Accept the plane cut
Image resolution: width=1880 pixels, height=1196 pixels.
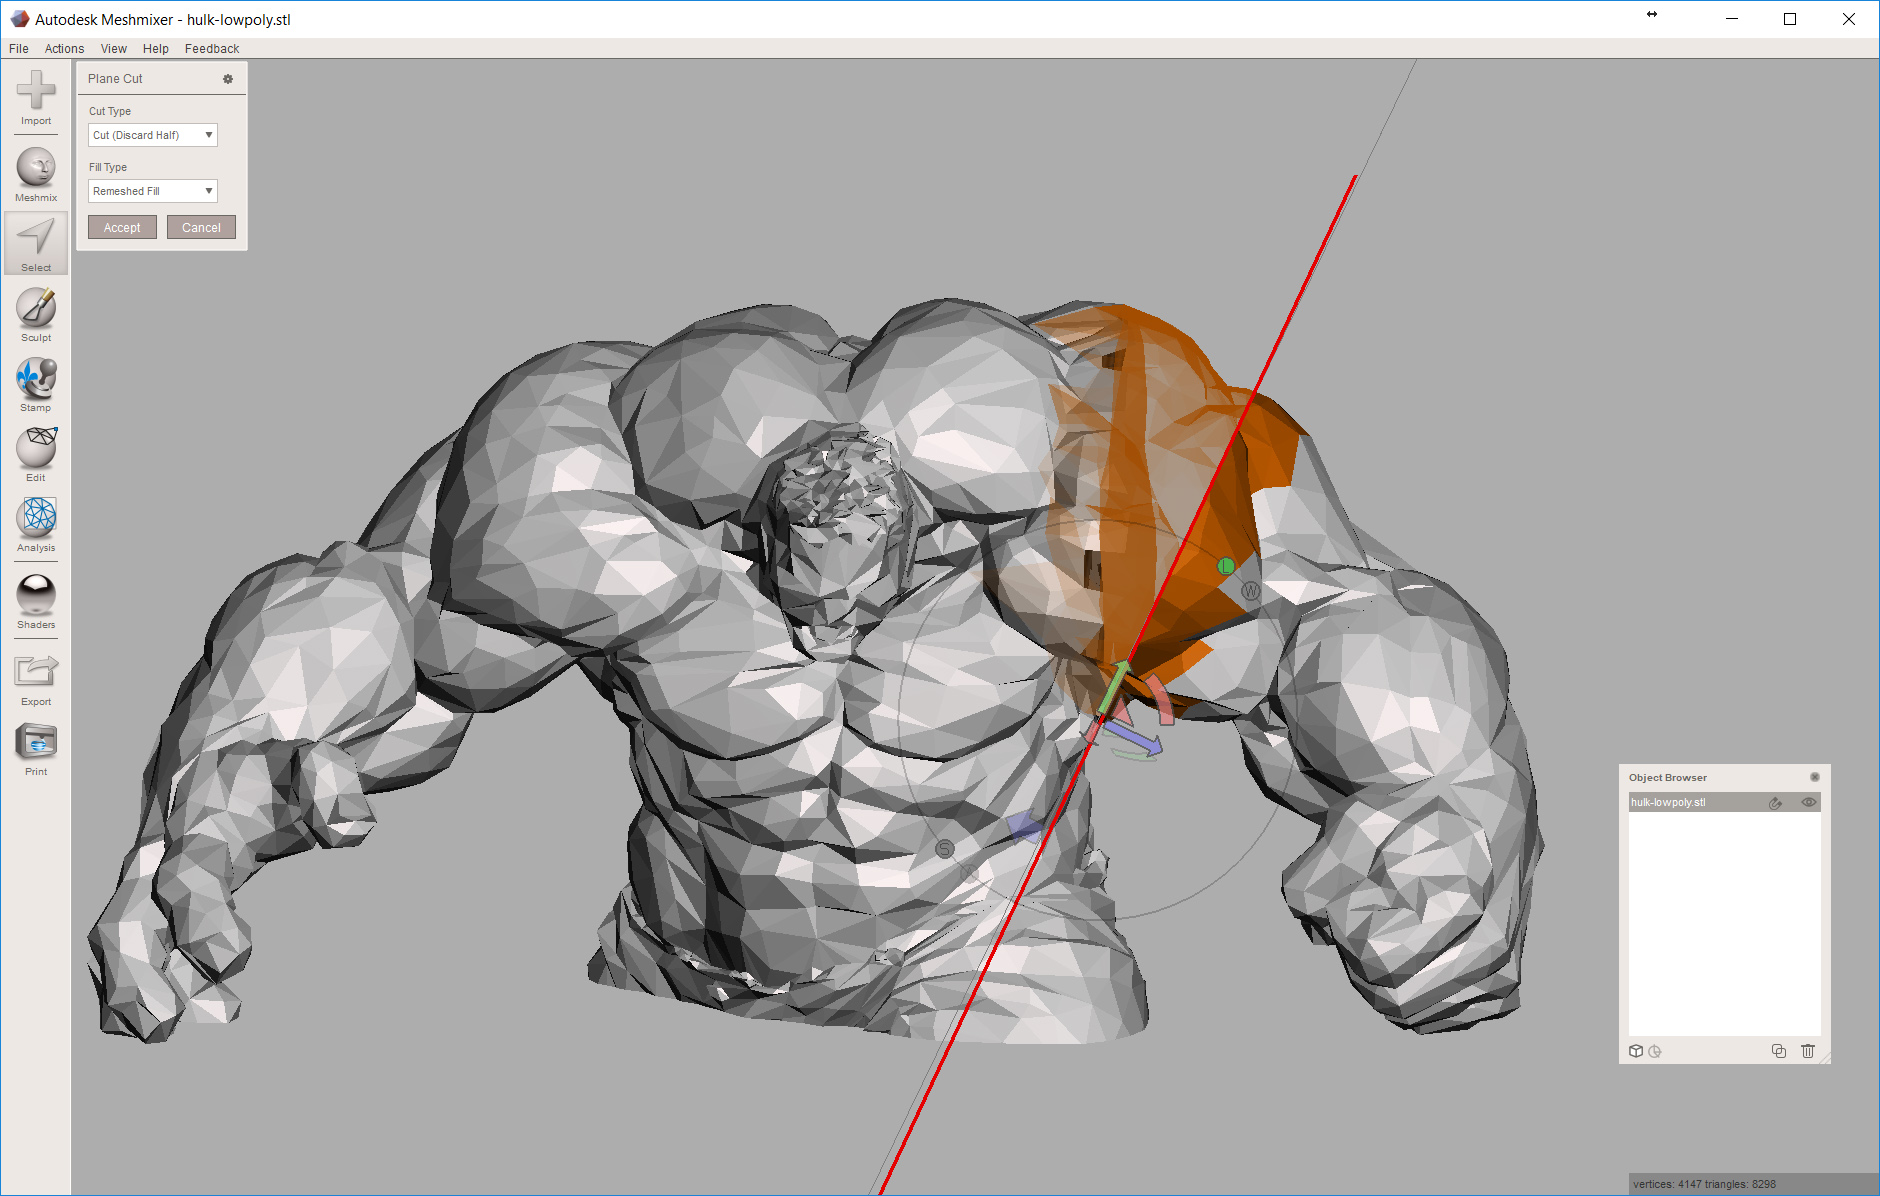click(x=121, y=226)
